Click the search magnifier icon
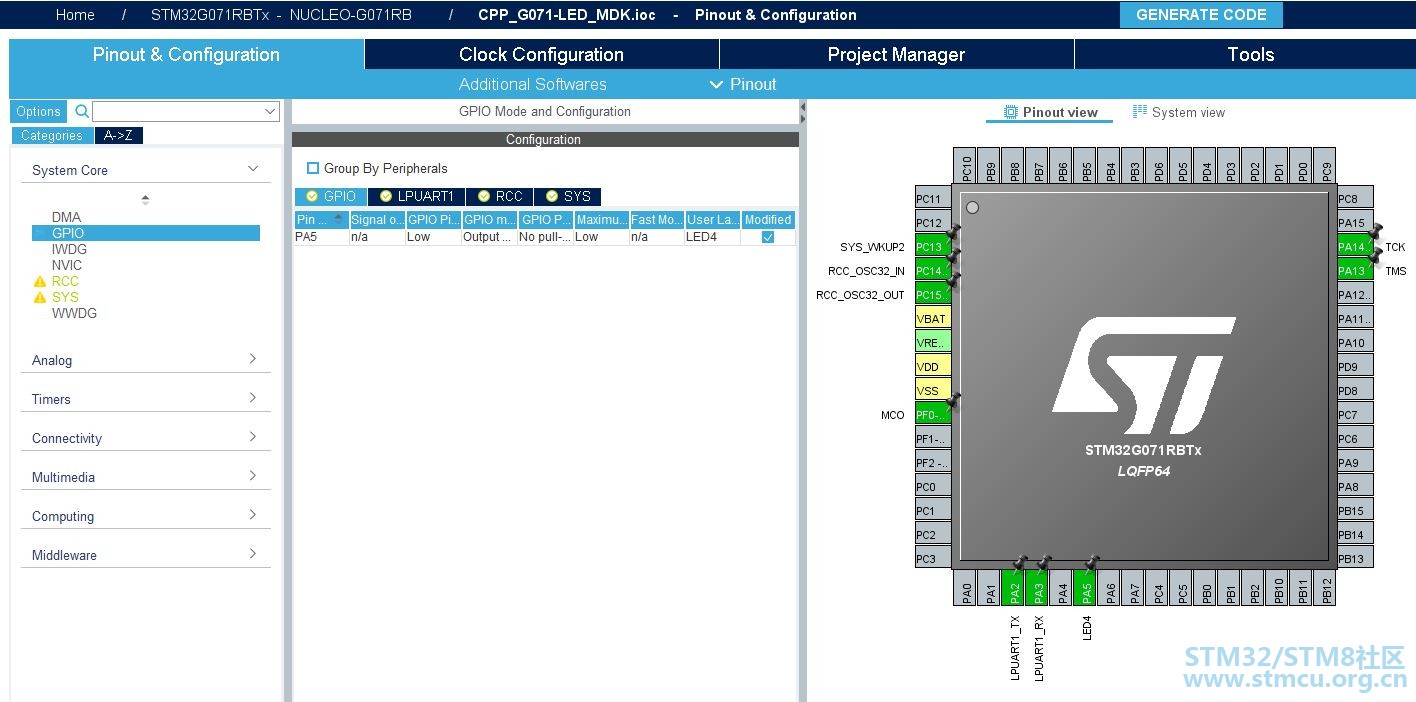Screen dimensions: 1416x702 82,111
